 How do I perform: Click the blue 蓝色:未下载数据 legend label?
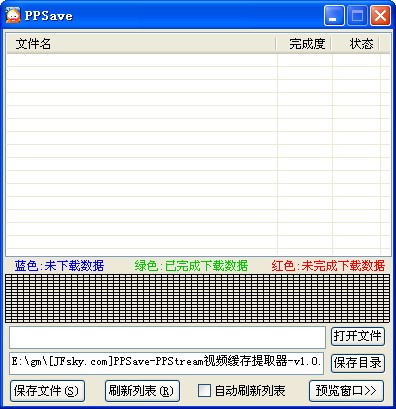[x=59, y=266]
